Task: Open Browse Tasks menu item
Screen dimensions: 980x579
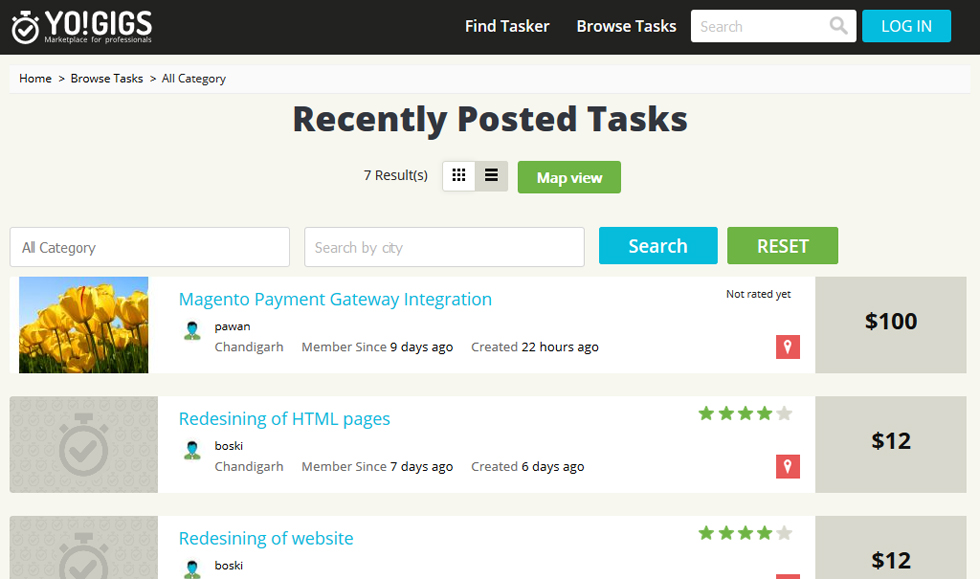Action: coord(626,26)
